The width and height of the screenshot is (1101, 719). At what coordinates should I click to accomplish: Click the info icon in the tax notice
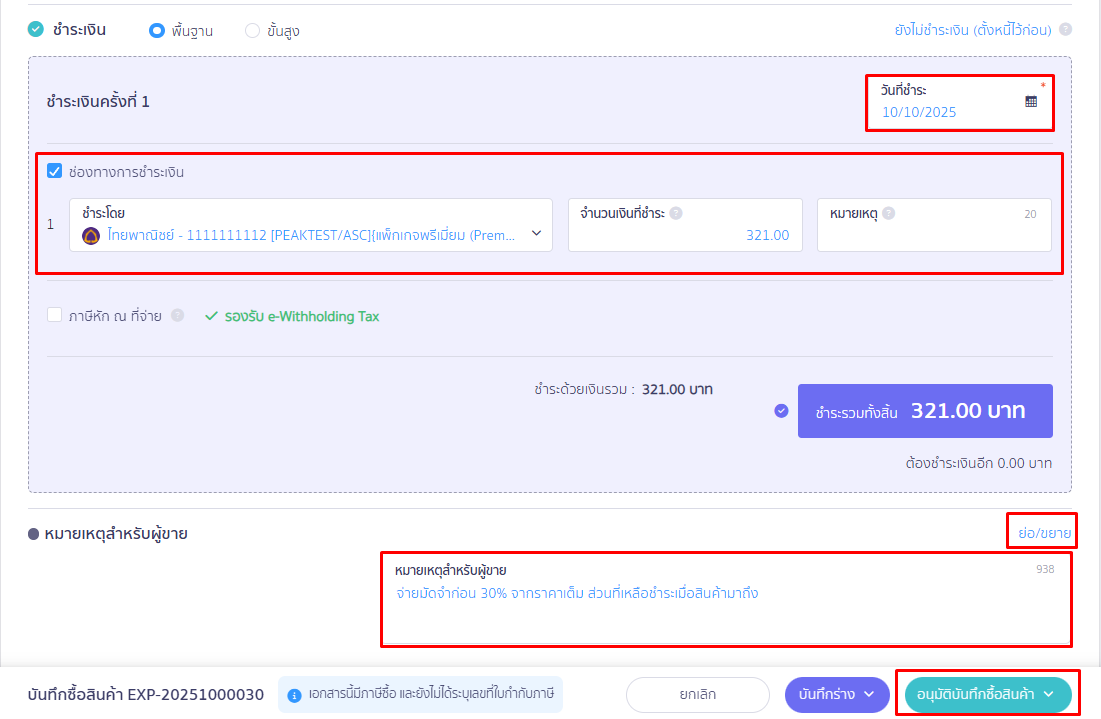(295, 695)
